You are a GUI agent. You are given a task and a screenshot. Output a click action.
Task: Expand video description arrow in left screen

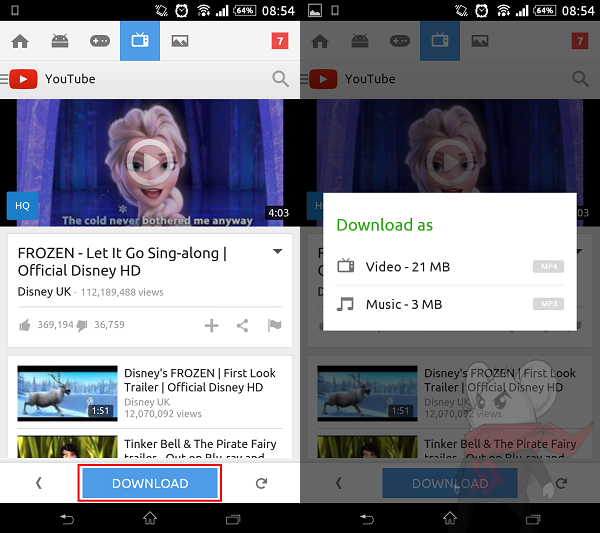tap(277, 252)
